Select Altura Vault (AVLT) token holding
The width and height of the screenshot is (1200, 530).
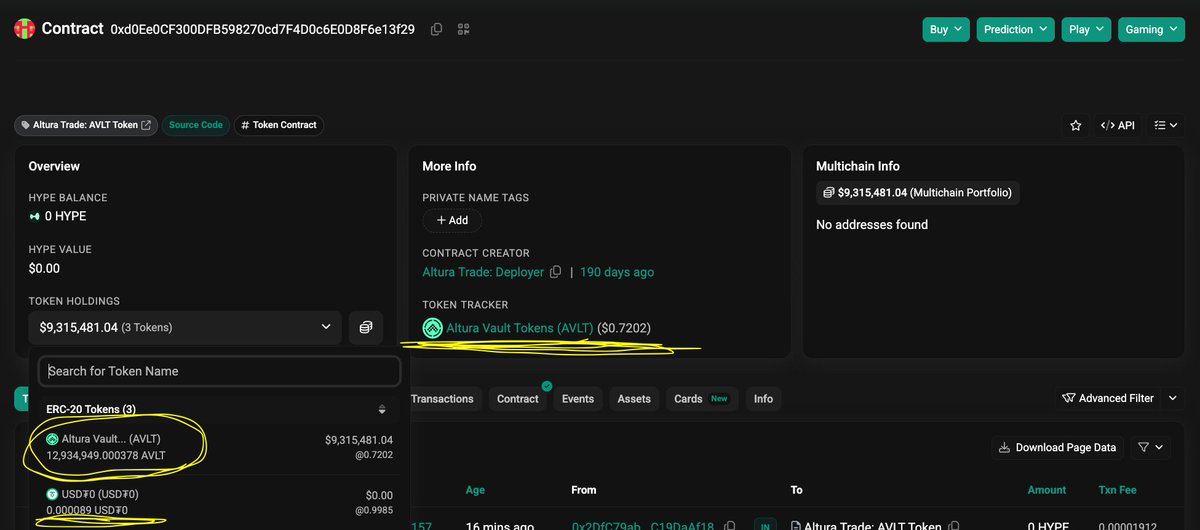click(x=219, y=447)
